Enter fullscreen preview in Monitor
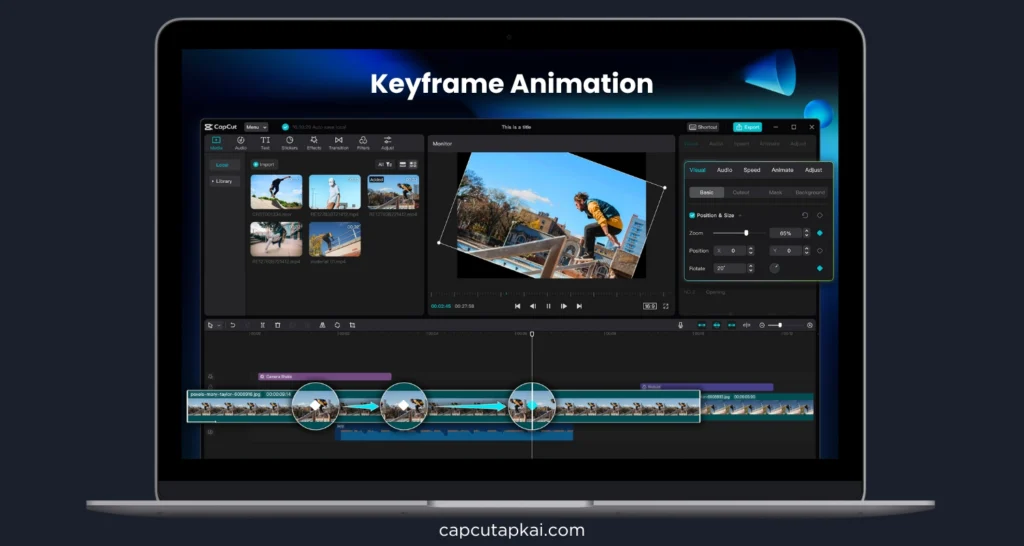This screenshot has height=546, width=1024. 666,306
